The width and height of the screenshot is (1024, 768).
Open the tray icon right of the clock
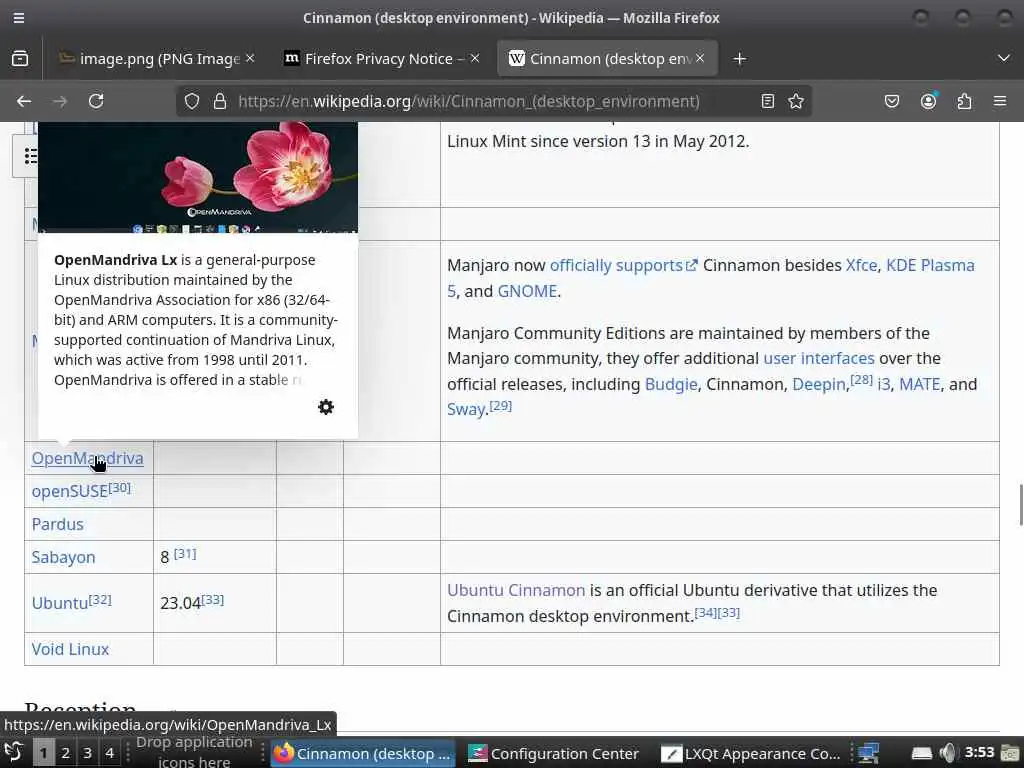point(1010,753)
